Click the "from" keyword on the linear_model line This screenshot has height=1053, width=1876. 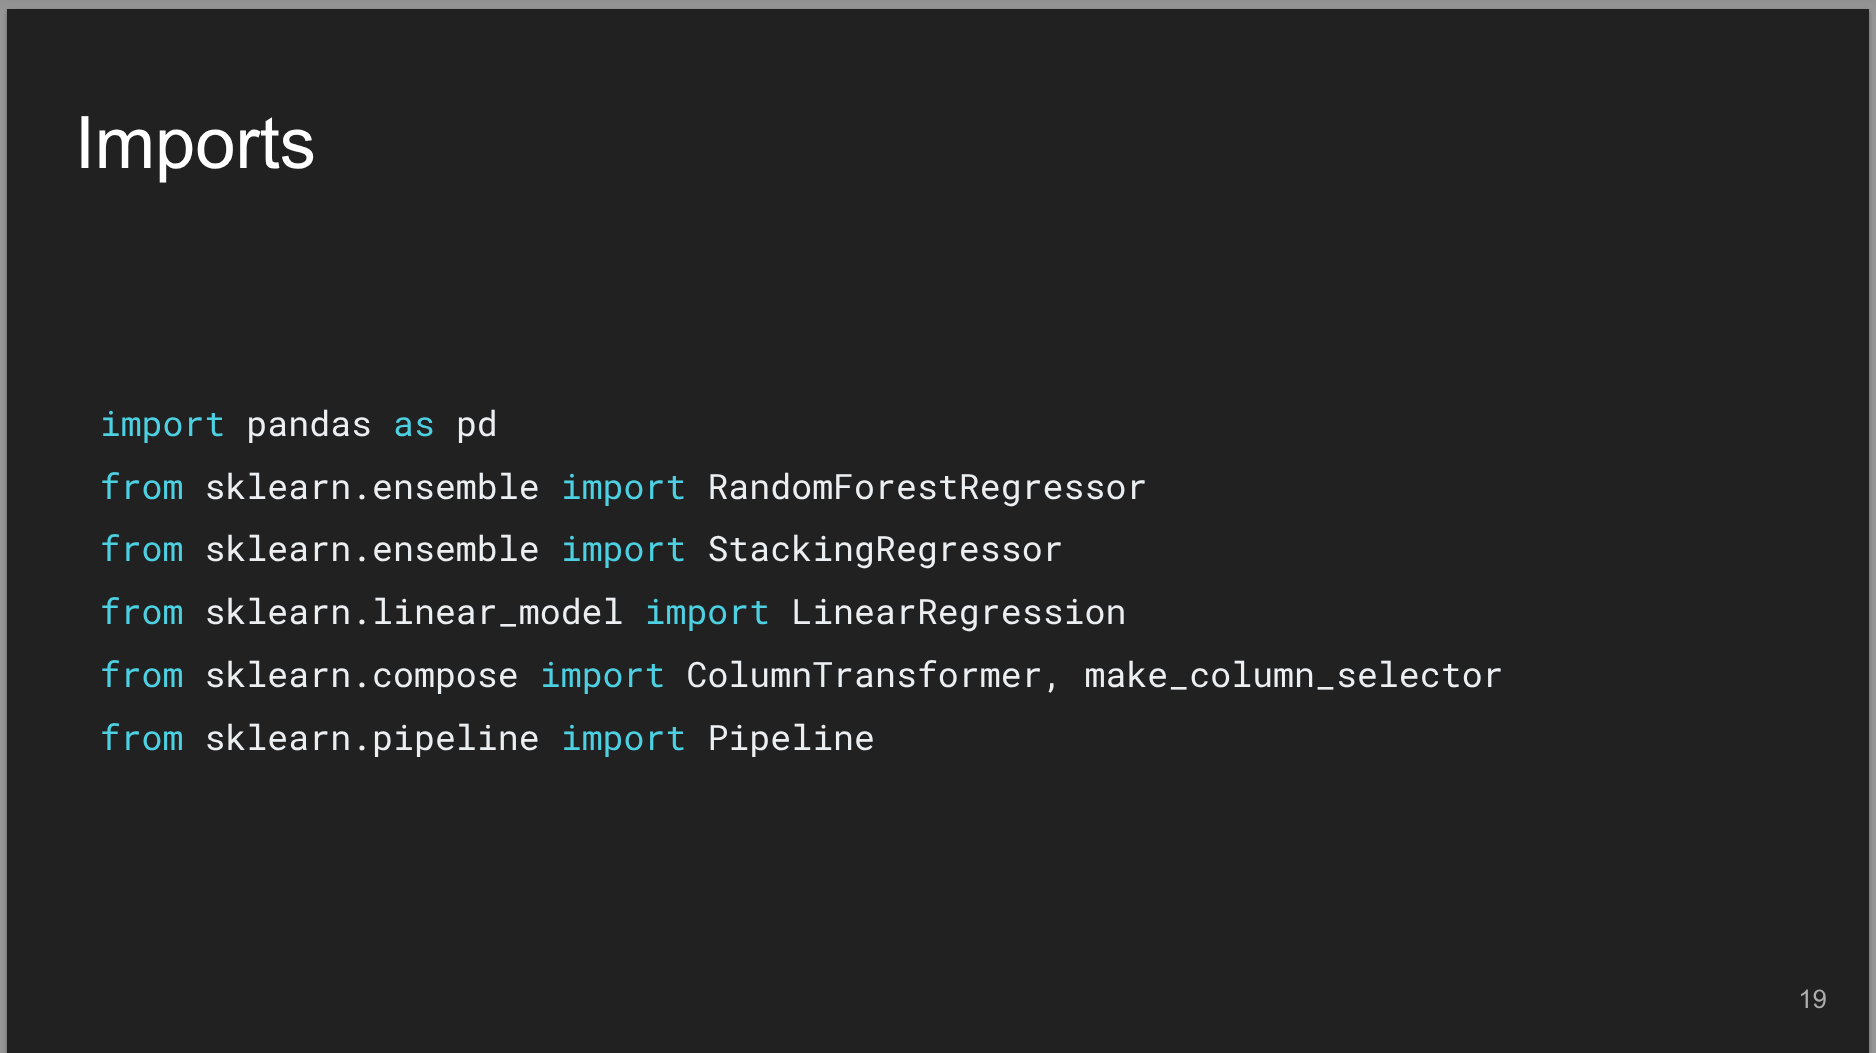tap(142, 613)
